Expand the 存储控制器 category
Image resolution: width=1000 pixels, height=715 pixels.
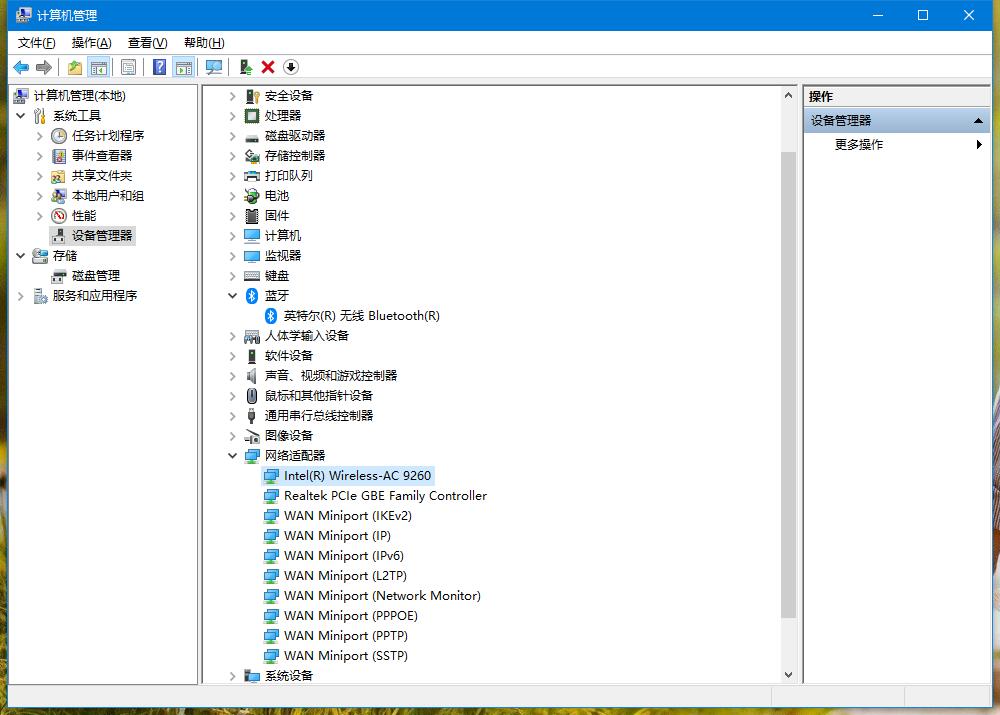(233, 156)
